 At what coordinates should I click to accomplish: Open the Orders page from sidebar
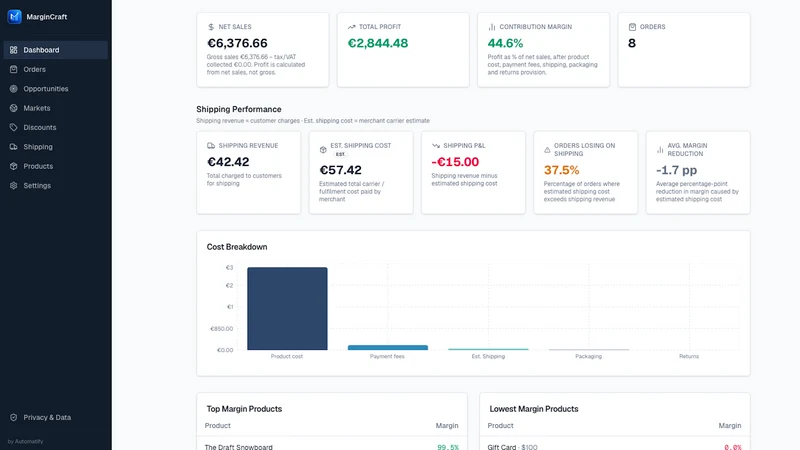(56, 69)
